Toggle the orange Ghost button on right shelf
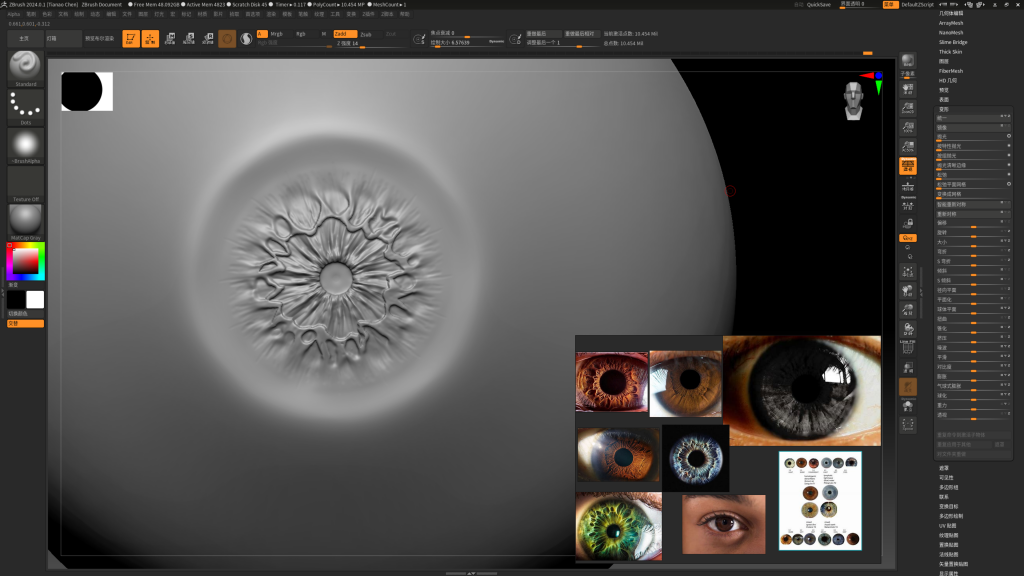The width and height of the screenshot is (1024, 576). point(908,387)
